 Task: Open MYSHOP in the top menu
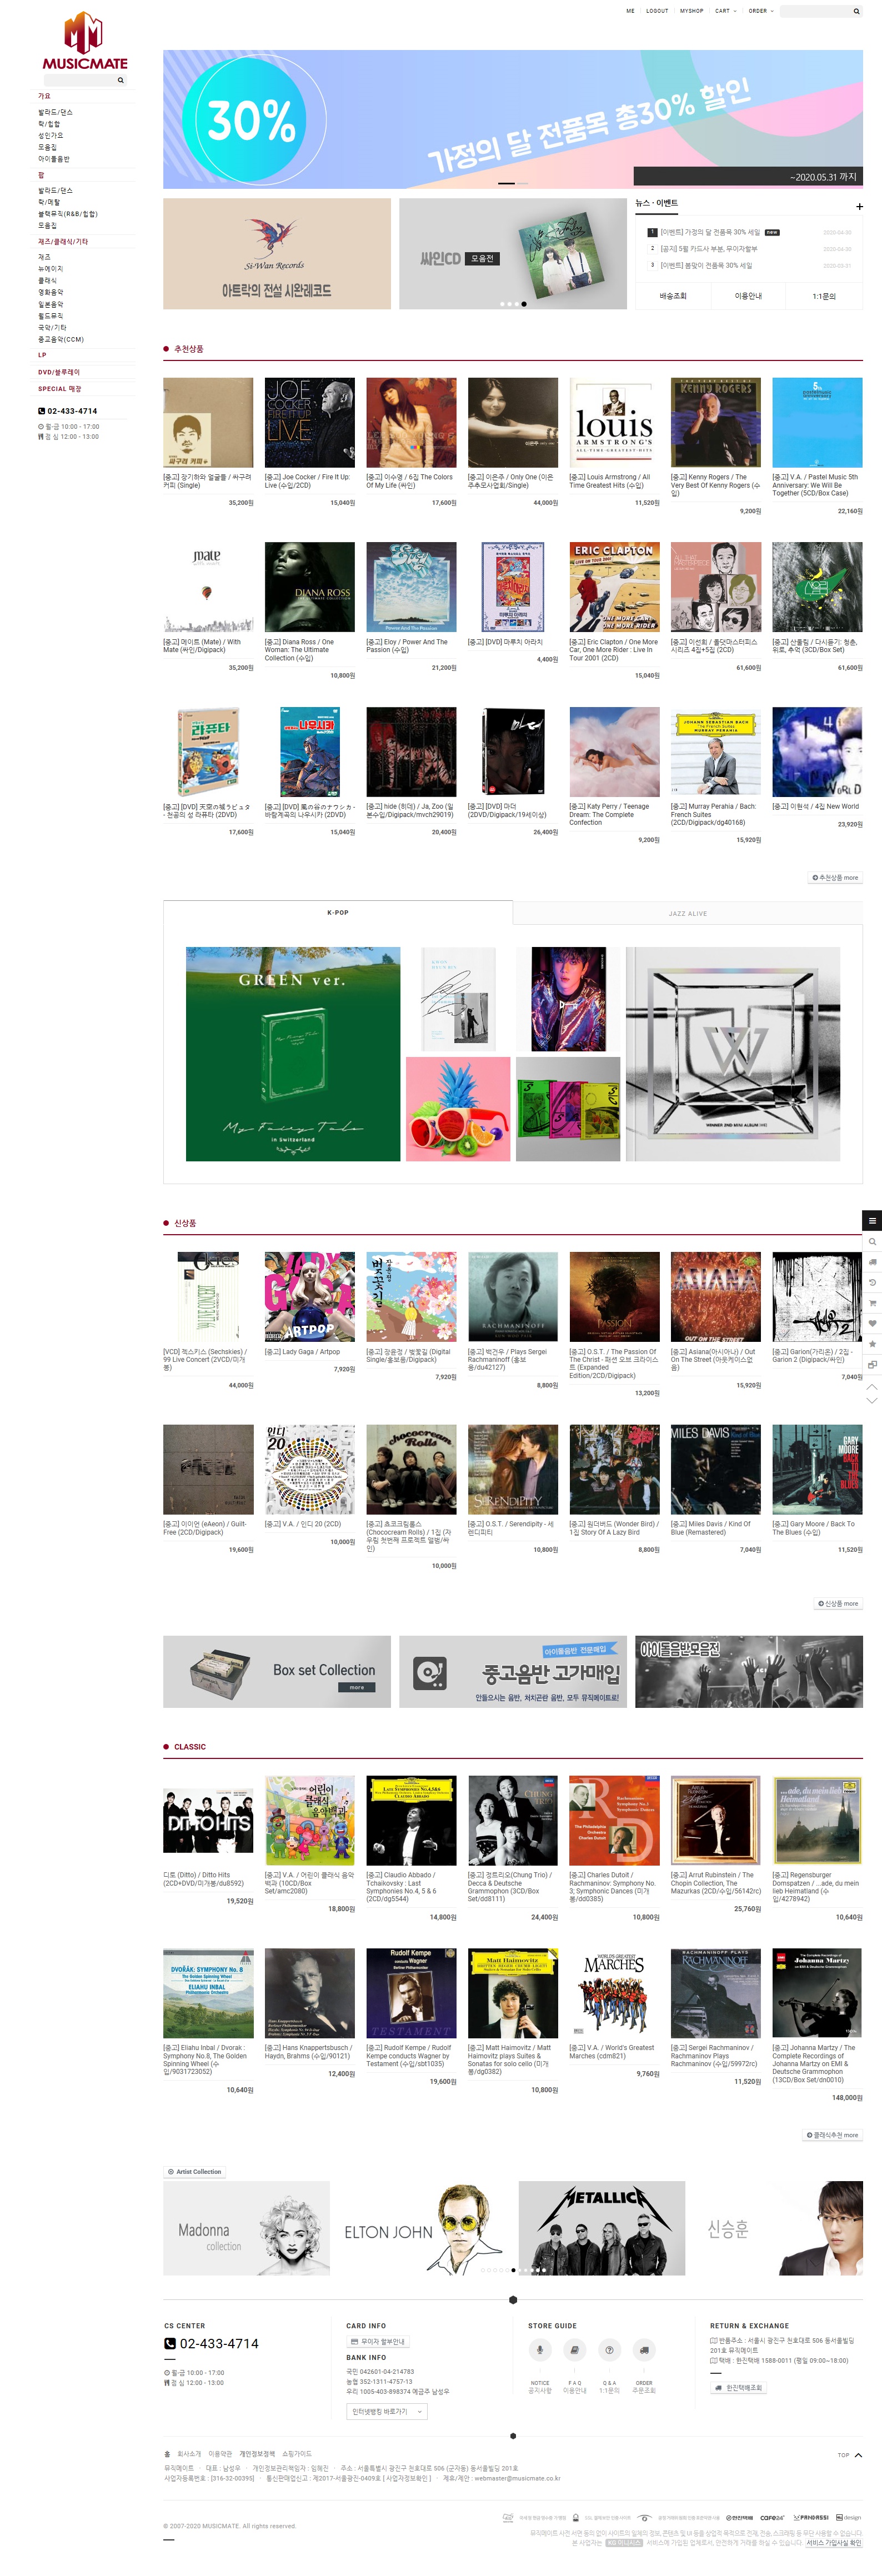point(691,11)
